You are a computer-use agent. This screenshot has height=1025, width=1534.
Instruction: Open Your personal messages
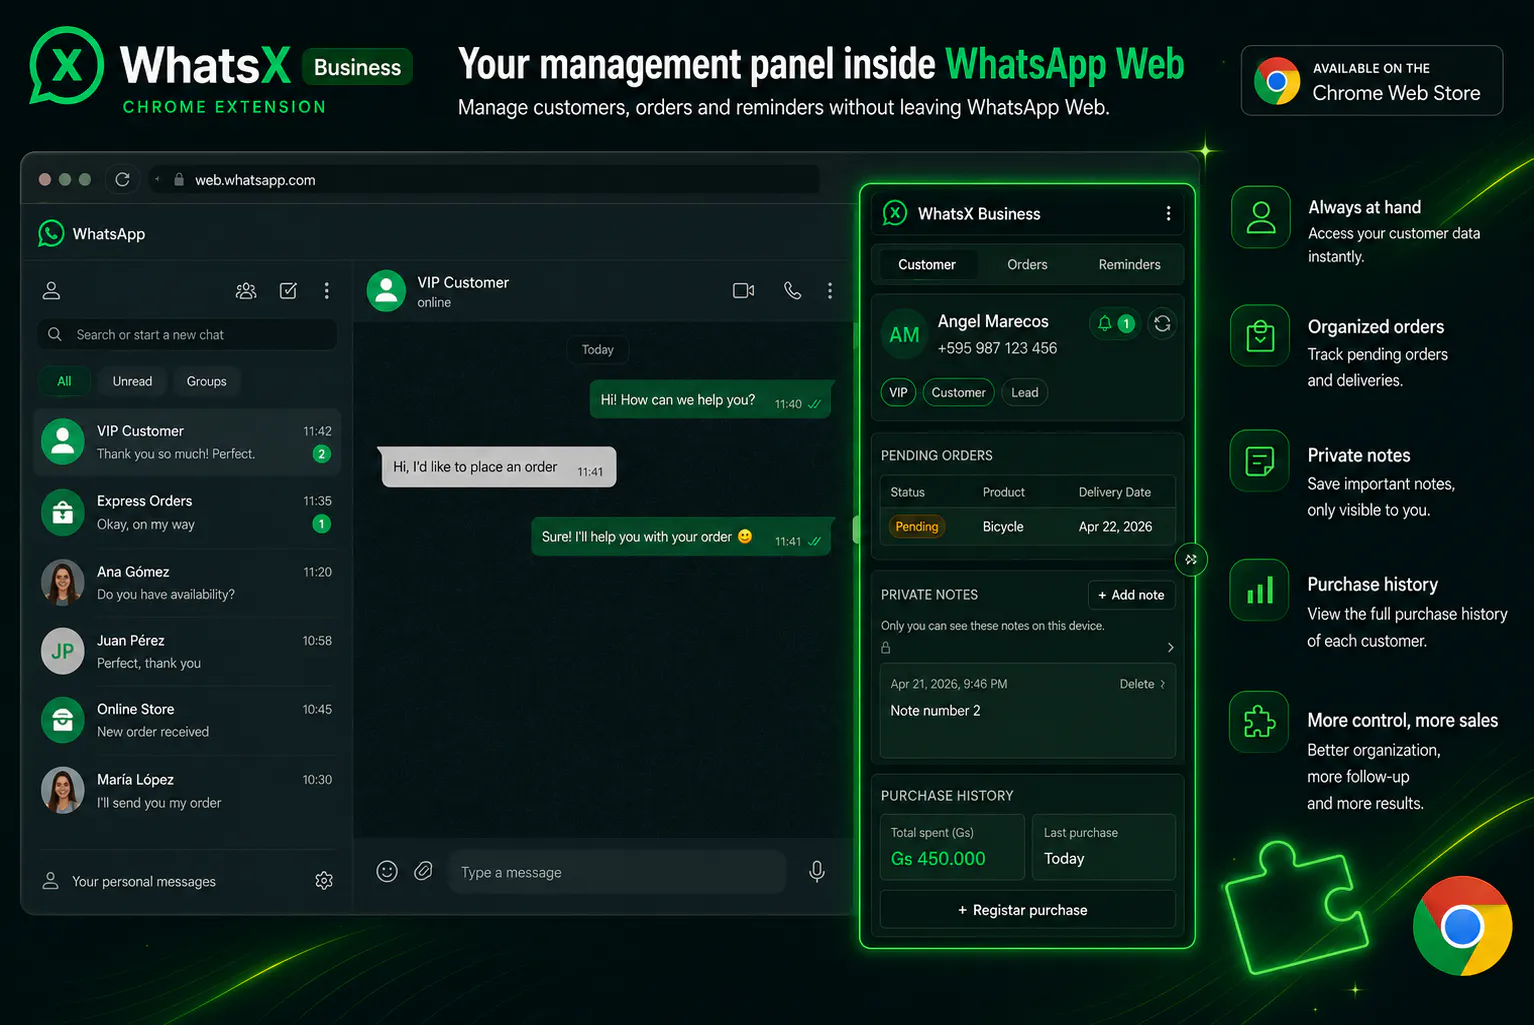pos(144,882)
